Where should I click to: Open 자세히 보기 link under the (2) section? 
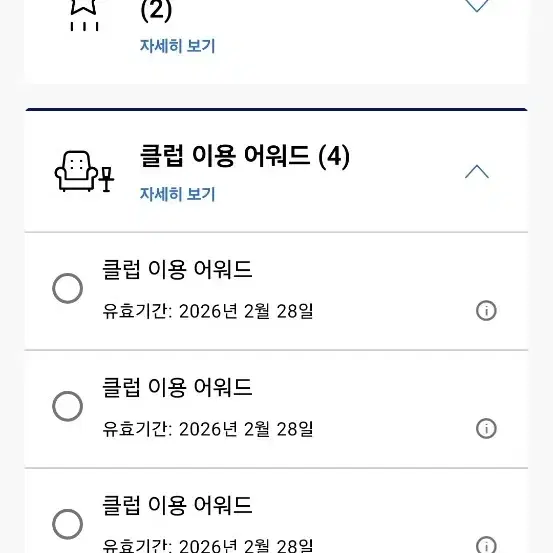click(x=177, y=46)
